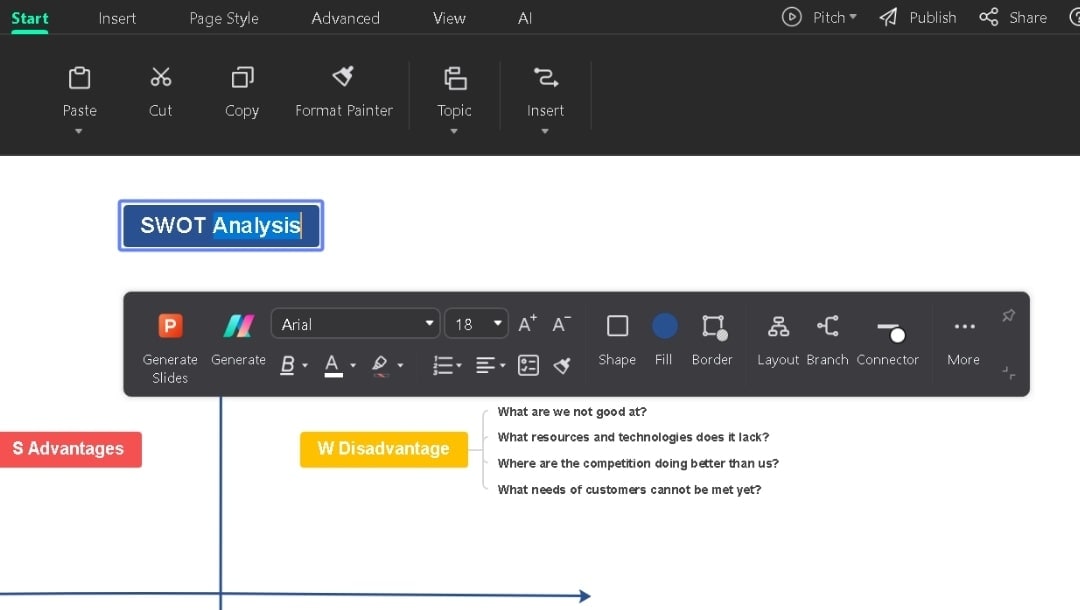This screenshot has width=1080, height=610.
Task: Click the Publish paper plane icon
Action: [x=889, y=17]
